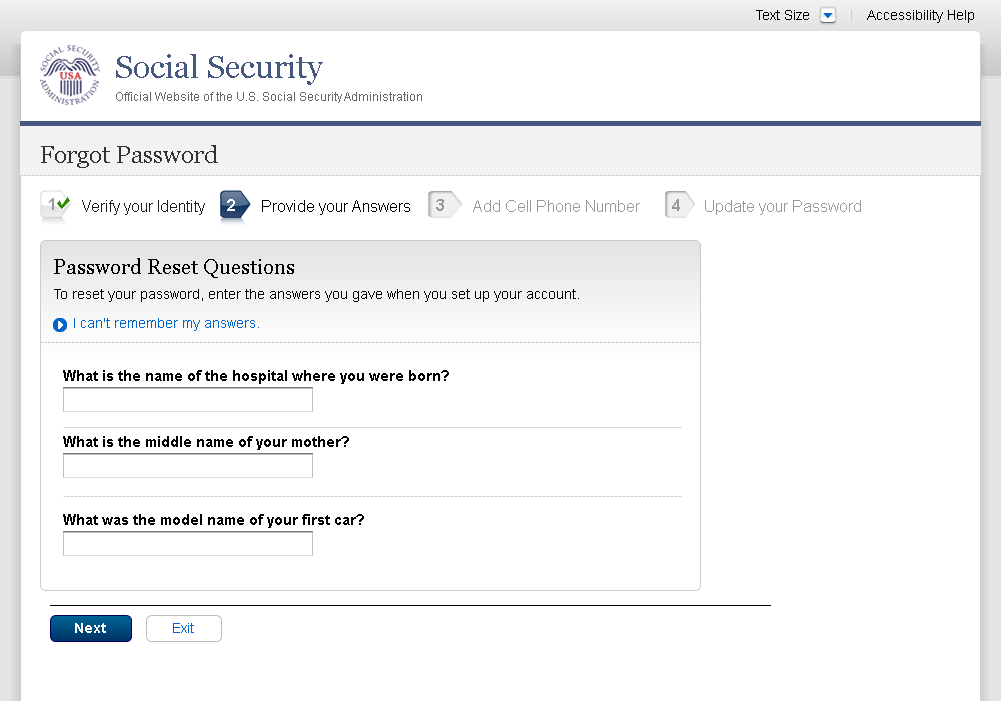Click the I can't remember my answers link

pos(166,323)
